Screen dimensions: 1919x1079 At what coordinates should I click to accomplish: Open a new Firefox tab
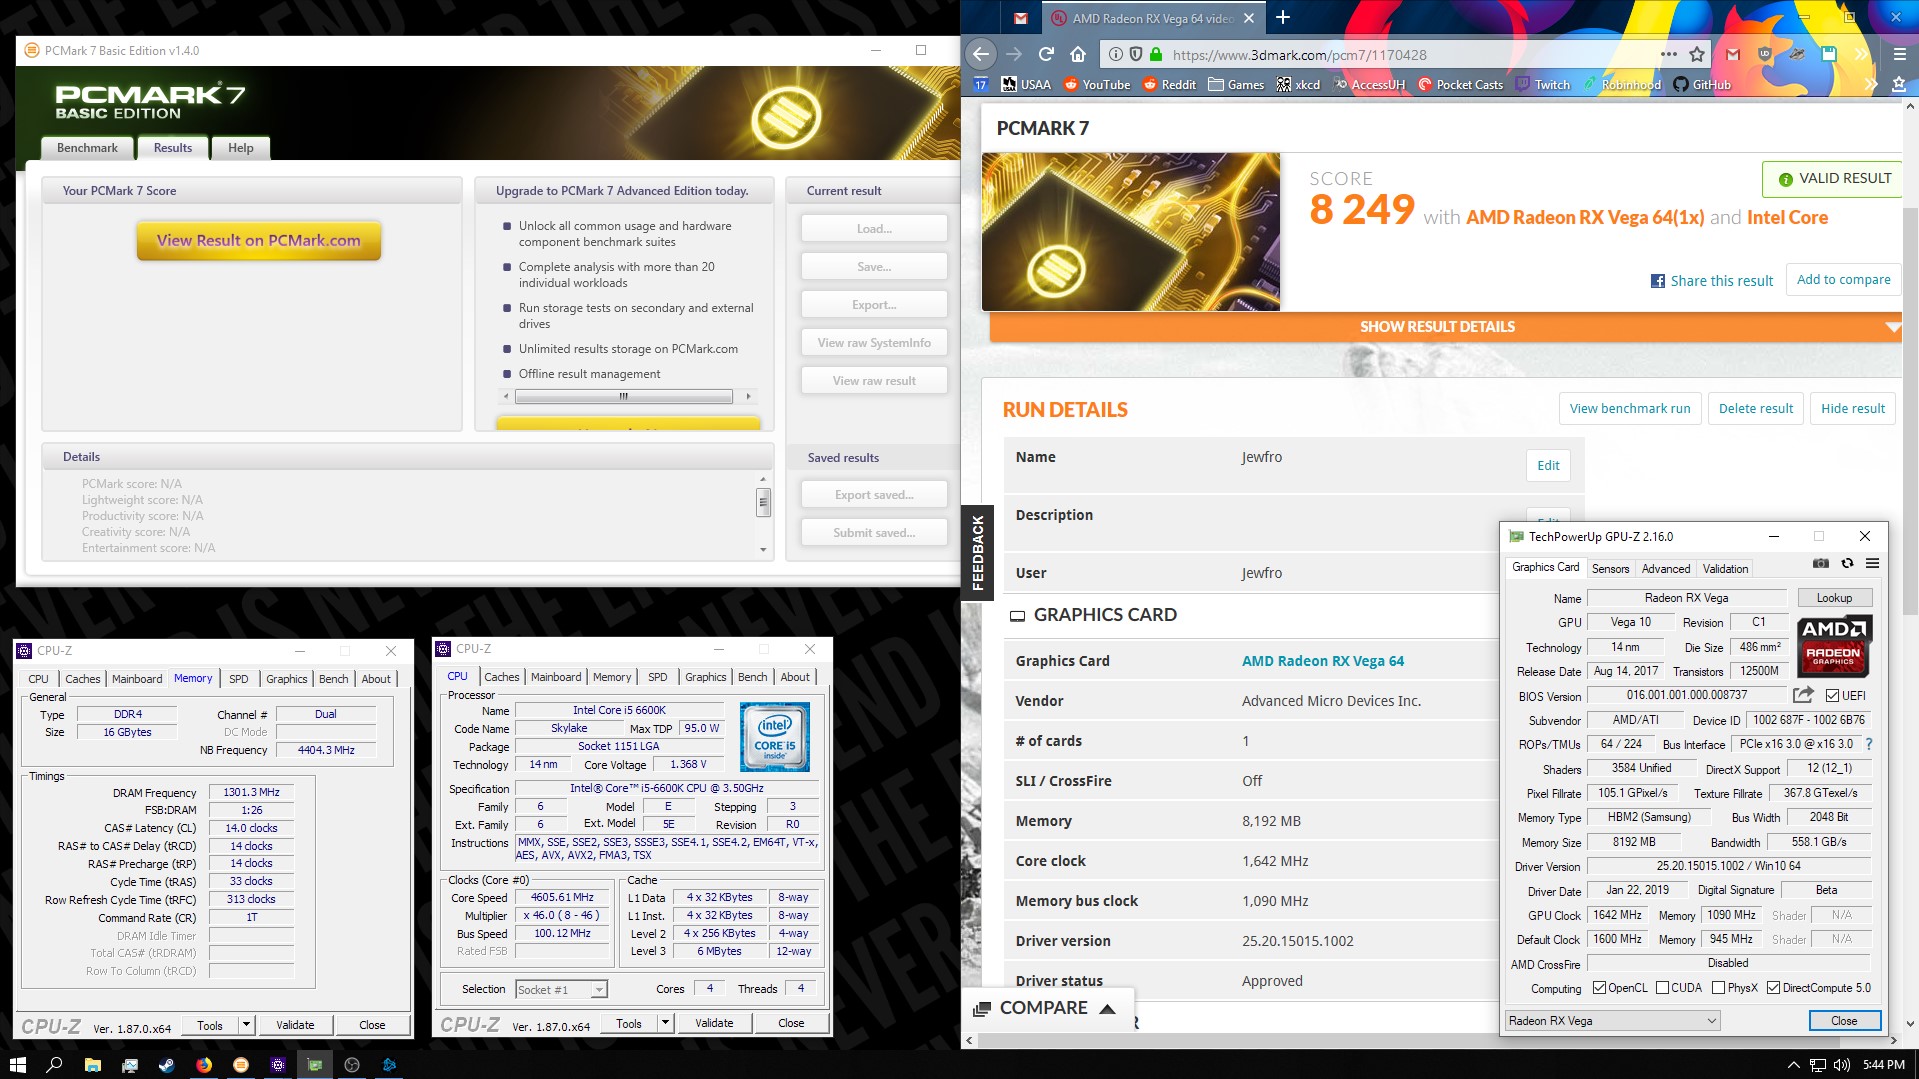click(1283, 17)
